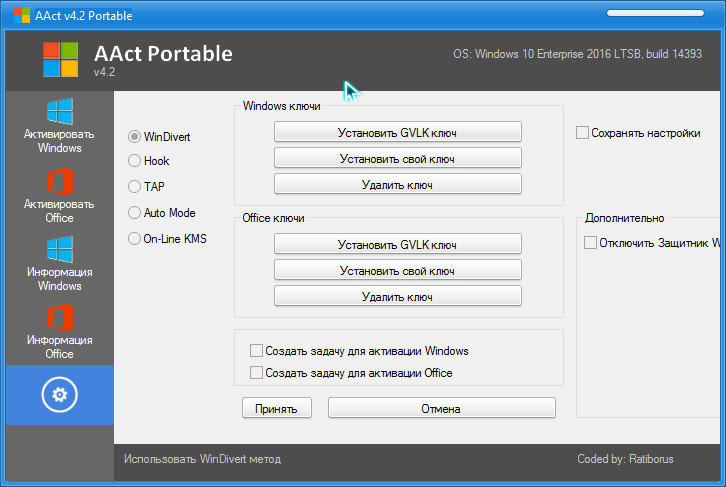This screenshot has height=487, width=726.
Task: Click the settings gear icon in sidebar
Action: 59,395
